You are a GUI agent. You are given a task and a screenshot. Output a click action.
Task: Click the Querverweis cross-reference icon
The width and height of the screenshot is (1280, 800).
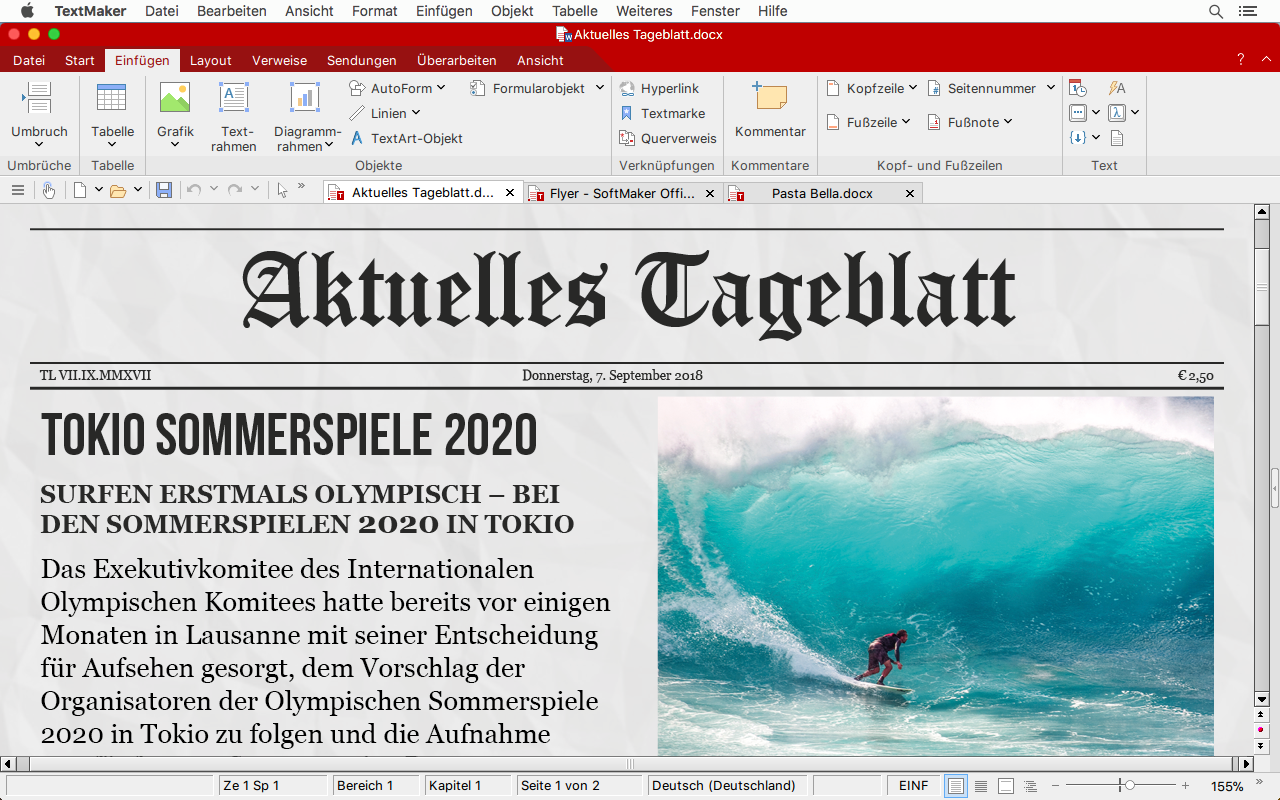coord(627,138)
